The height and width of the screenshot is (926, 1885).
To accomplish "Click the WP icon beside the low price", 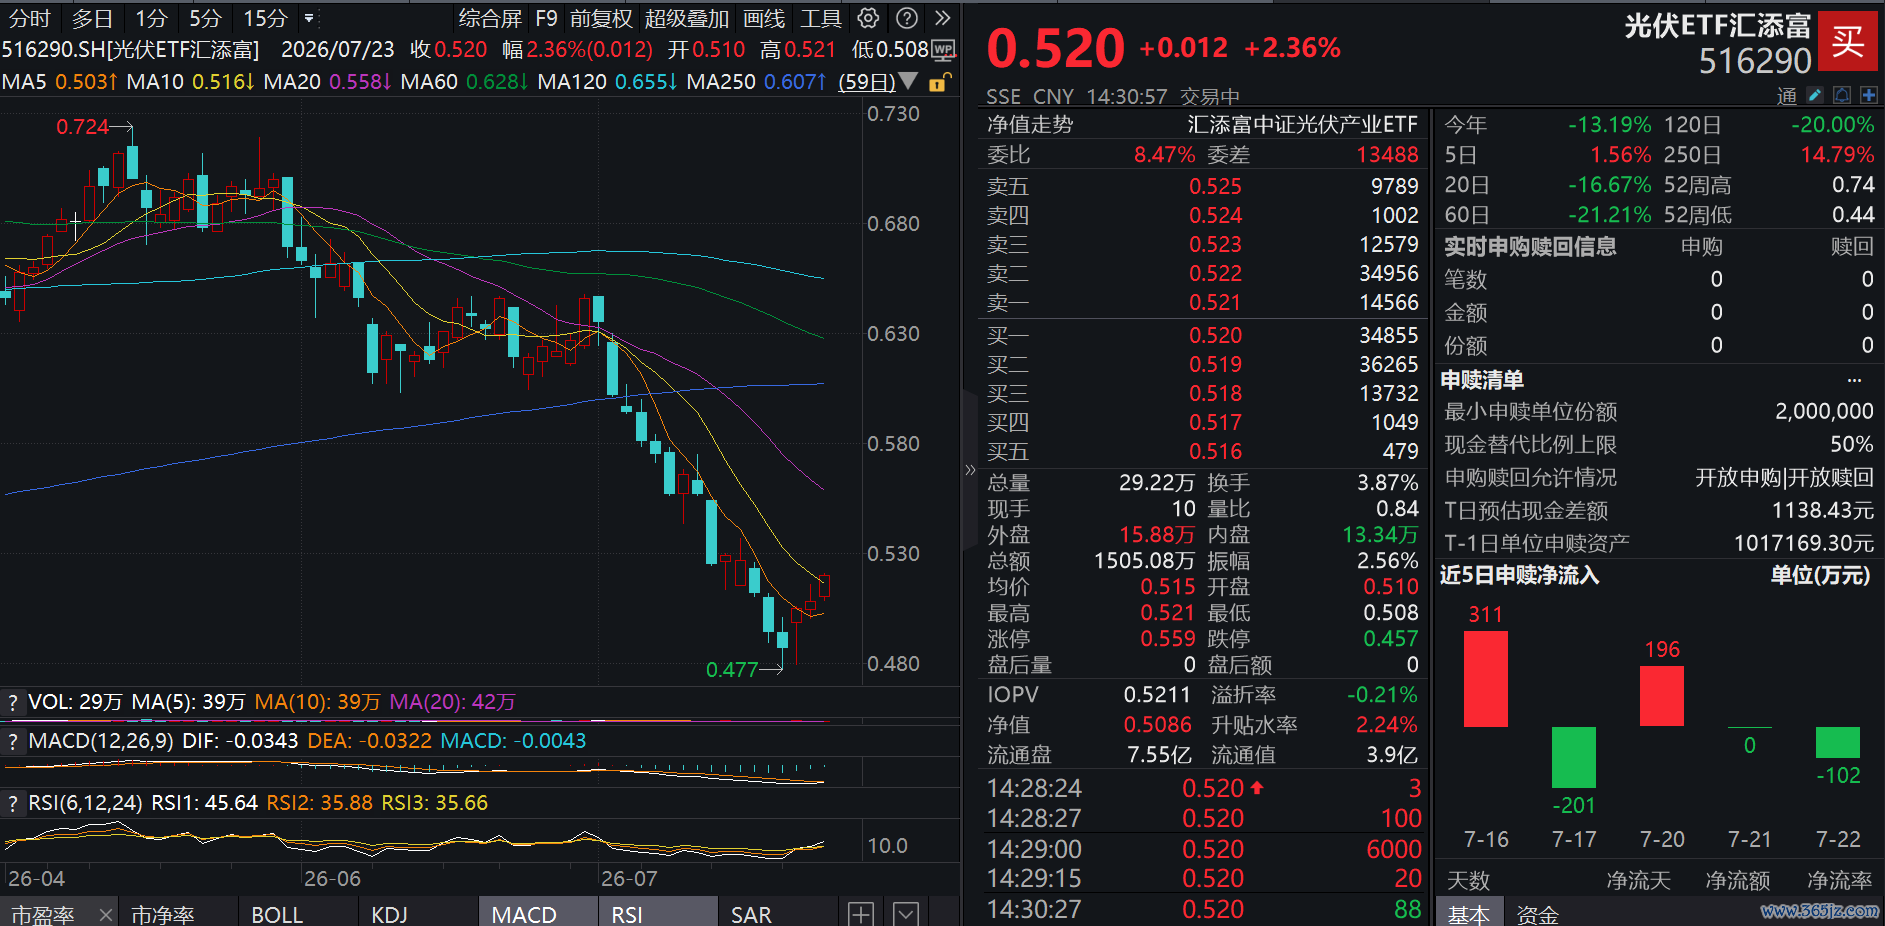I will click(x=943, y=49).
